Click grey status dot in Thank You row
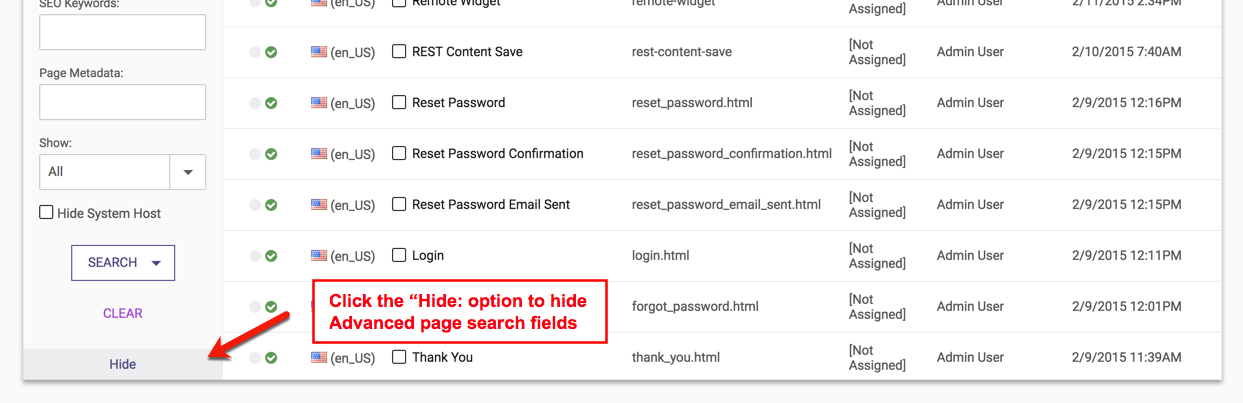1243x403 pixels. coord(255,358)
